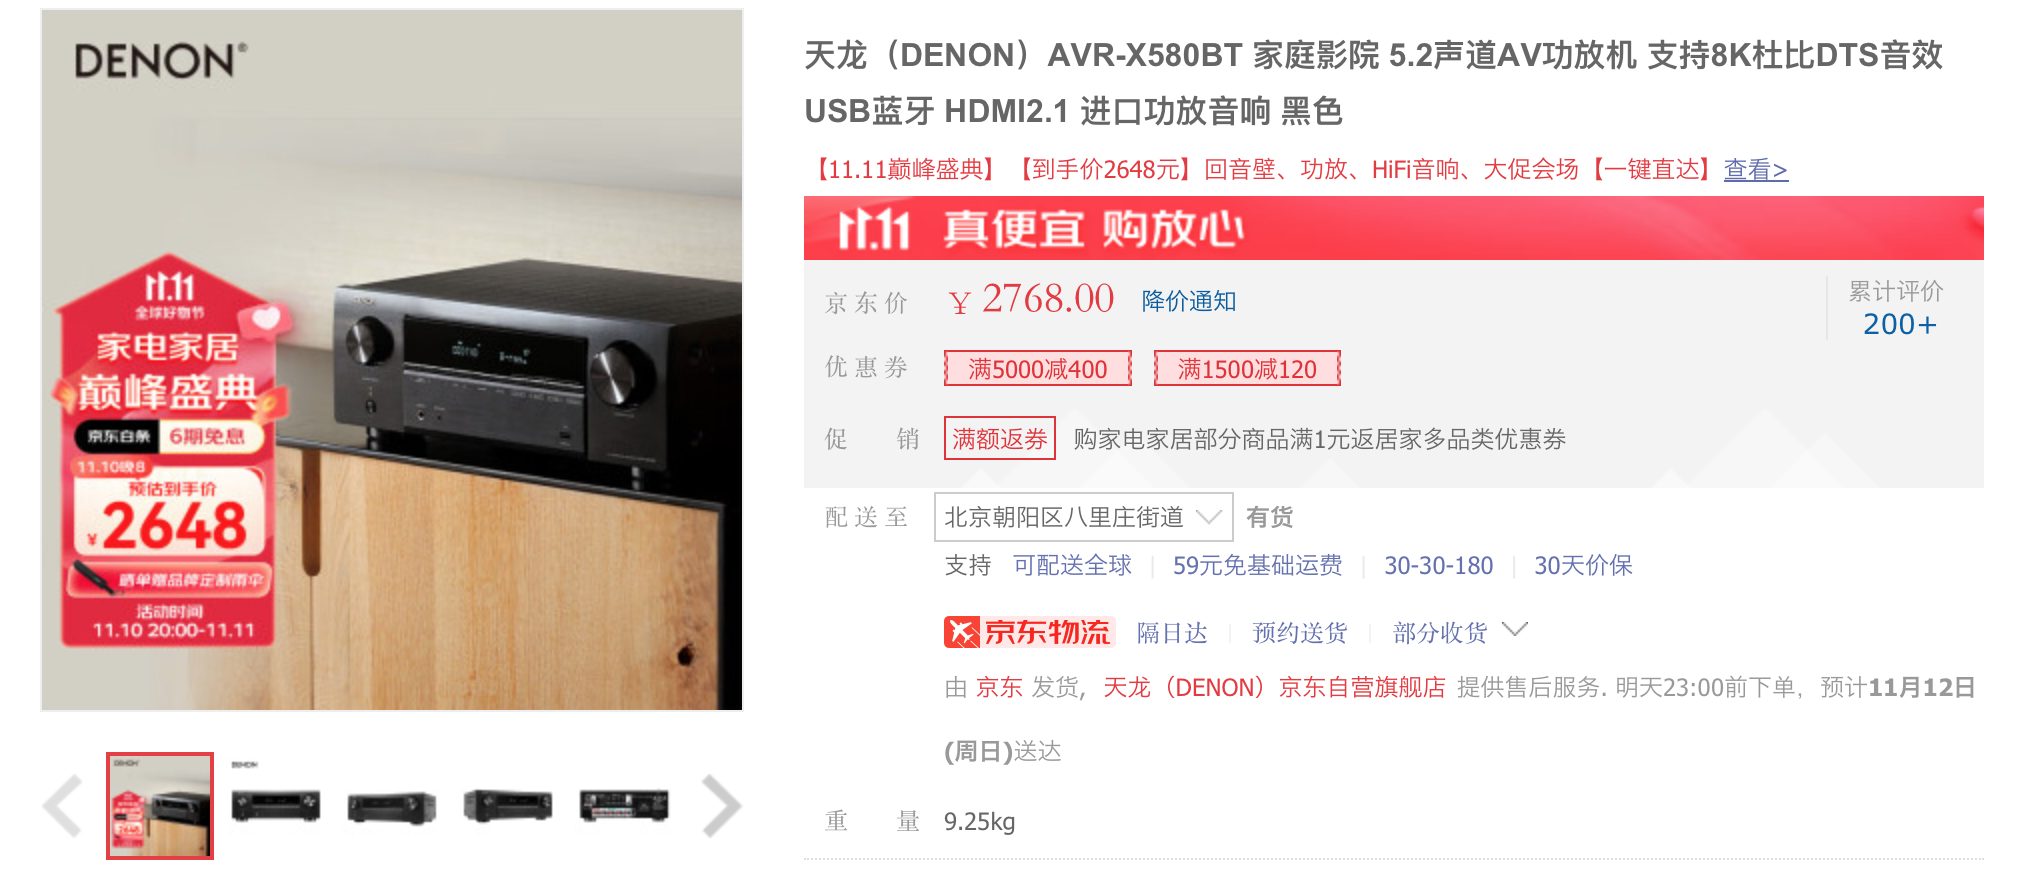2028x886 pixels.
Task: Open the delivery address dropdown 北京朝阳区八里庄街道
Action: pyautogui.click(x=1083, y=517)
